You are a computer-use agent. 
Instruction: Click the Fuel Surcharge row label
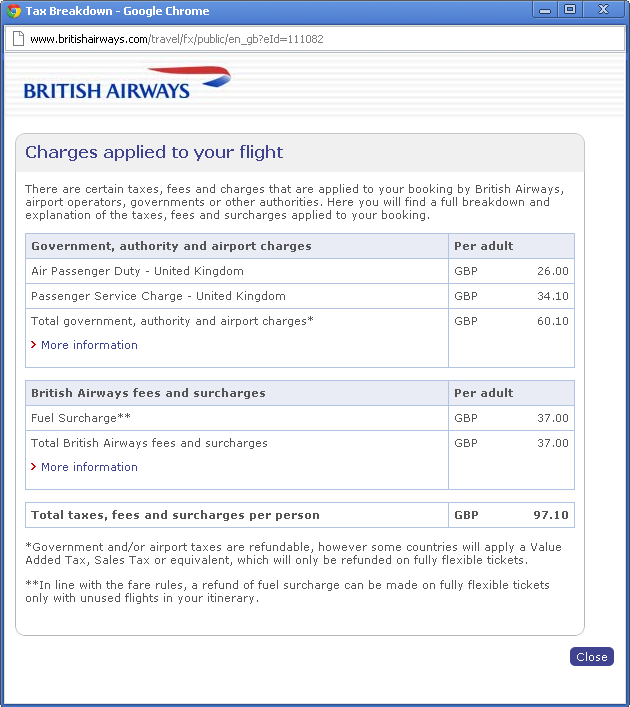pyautogui.click(x=81, y=418)
